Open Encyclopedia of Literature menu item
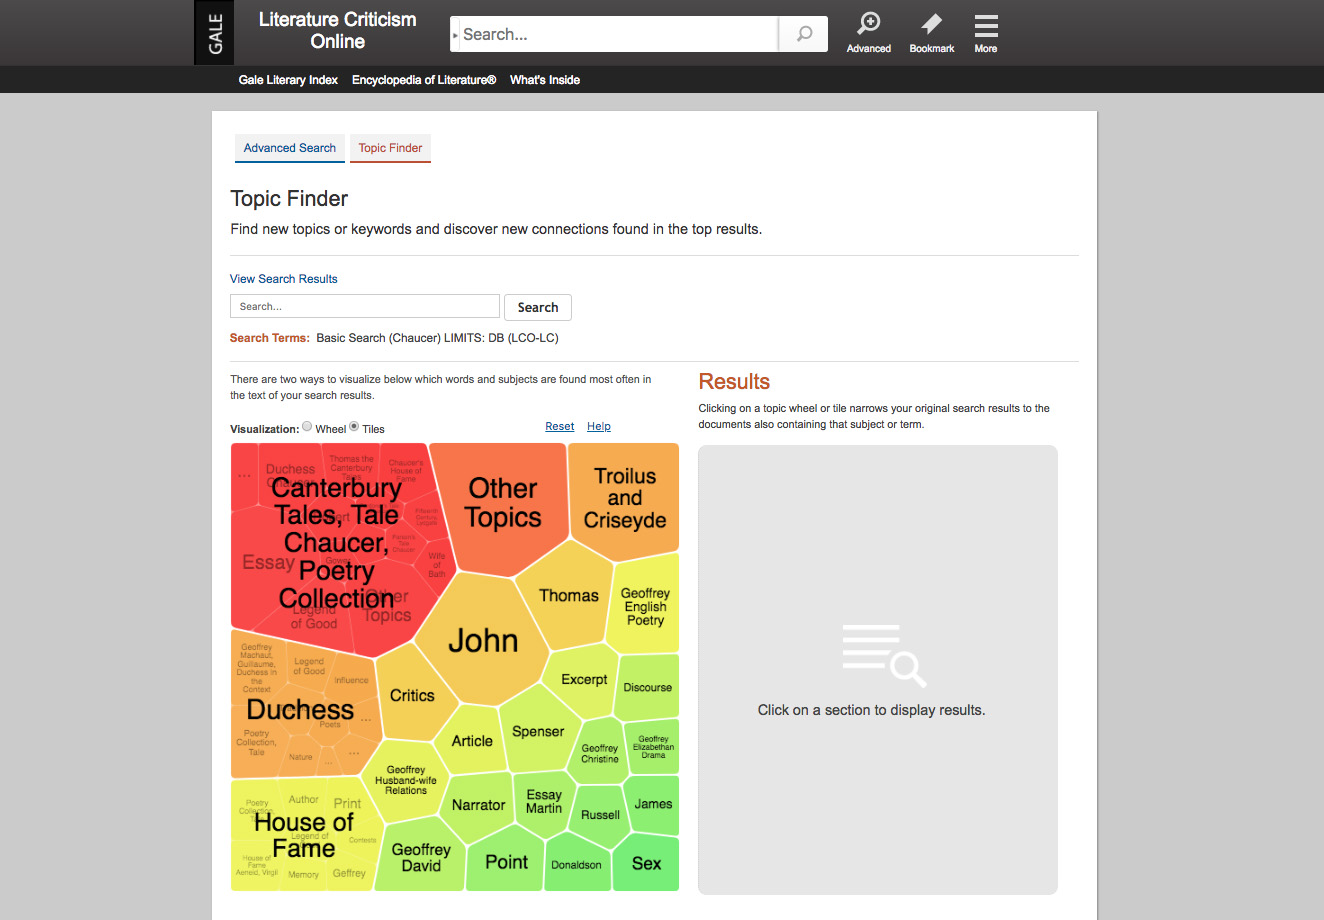 [424, 80]
